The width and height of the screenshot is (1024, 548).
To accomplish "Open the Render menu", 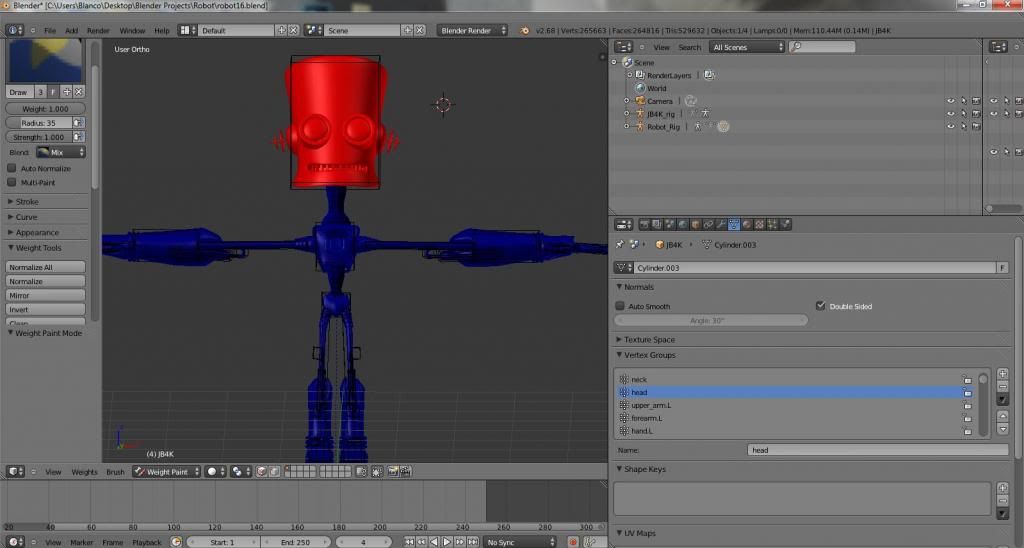I will click(x=98, y=31).
